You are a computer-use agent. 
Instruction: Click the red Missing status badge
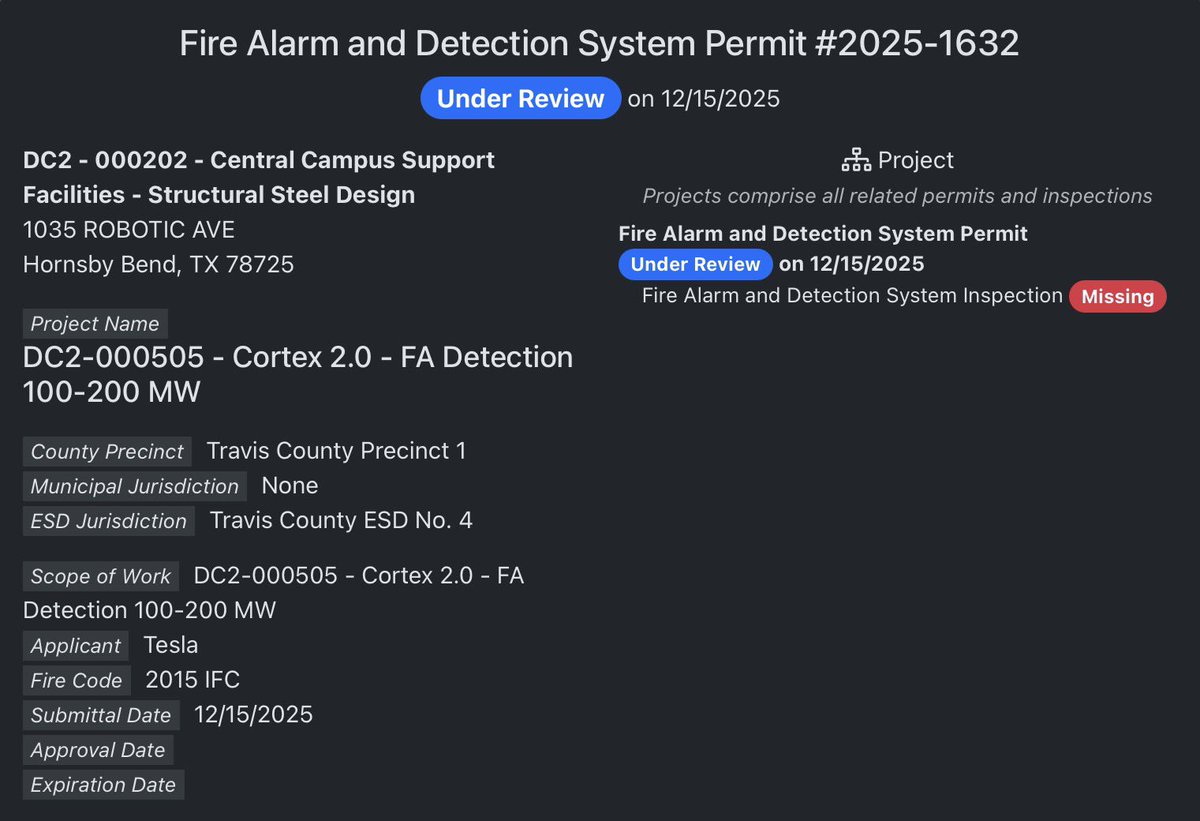1117,297
